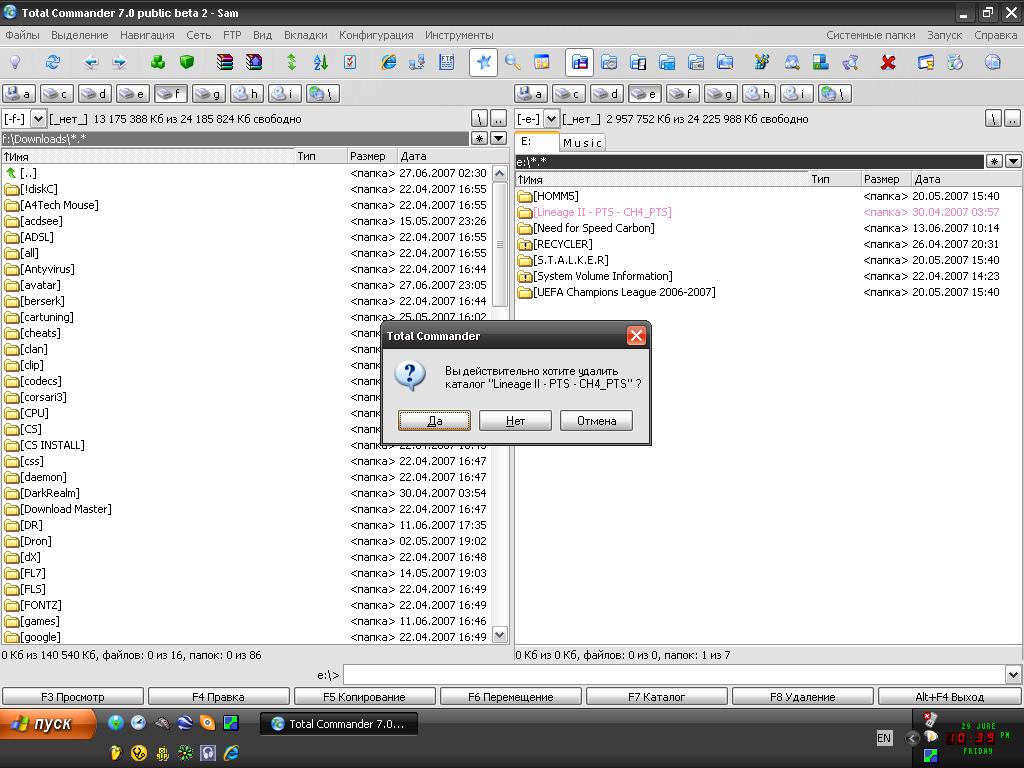Image resolution: width=1024 pixels, height=768 pixels.
Task: Click the EN language indicator in the tray
Action: pyautogui.click(x=884, y=738)
